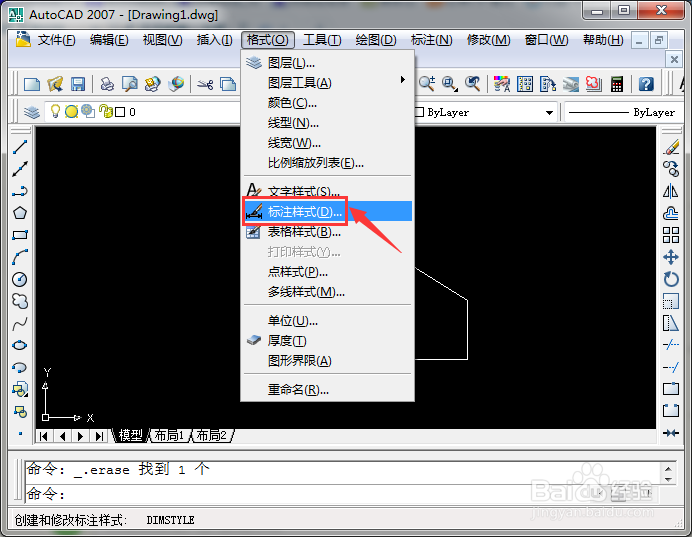692x537 pixels.
Task: Click the Cut scissors toolbar icon
Action: point(205,84)
